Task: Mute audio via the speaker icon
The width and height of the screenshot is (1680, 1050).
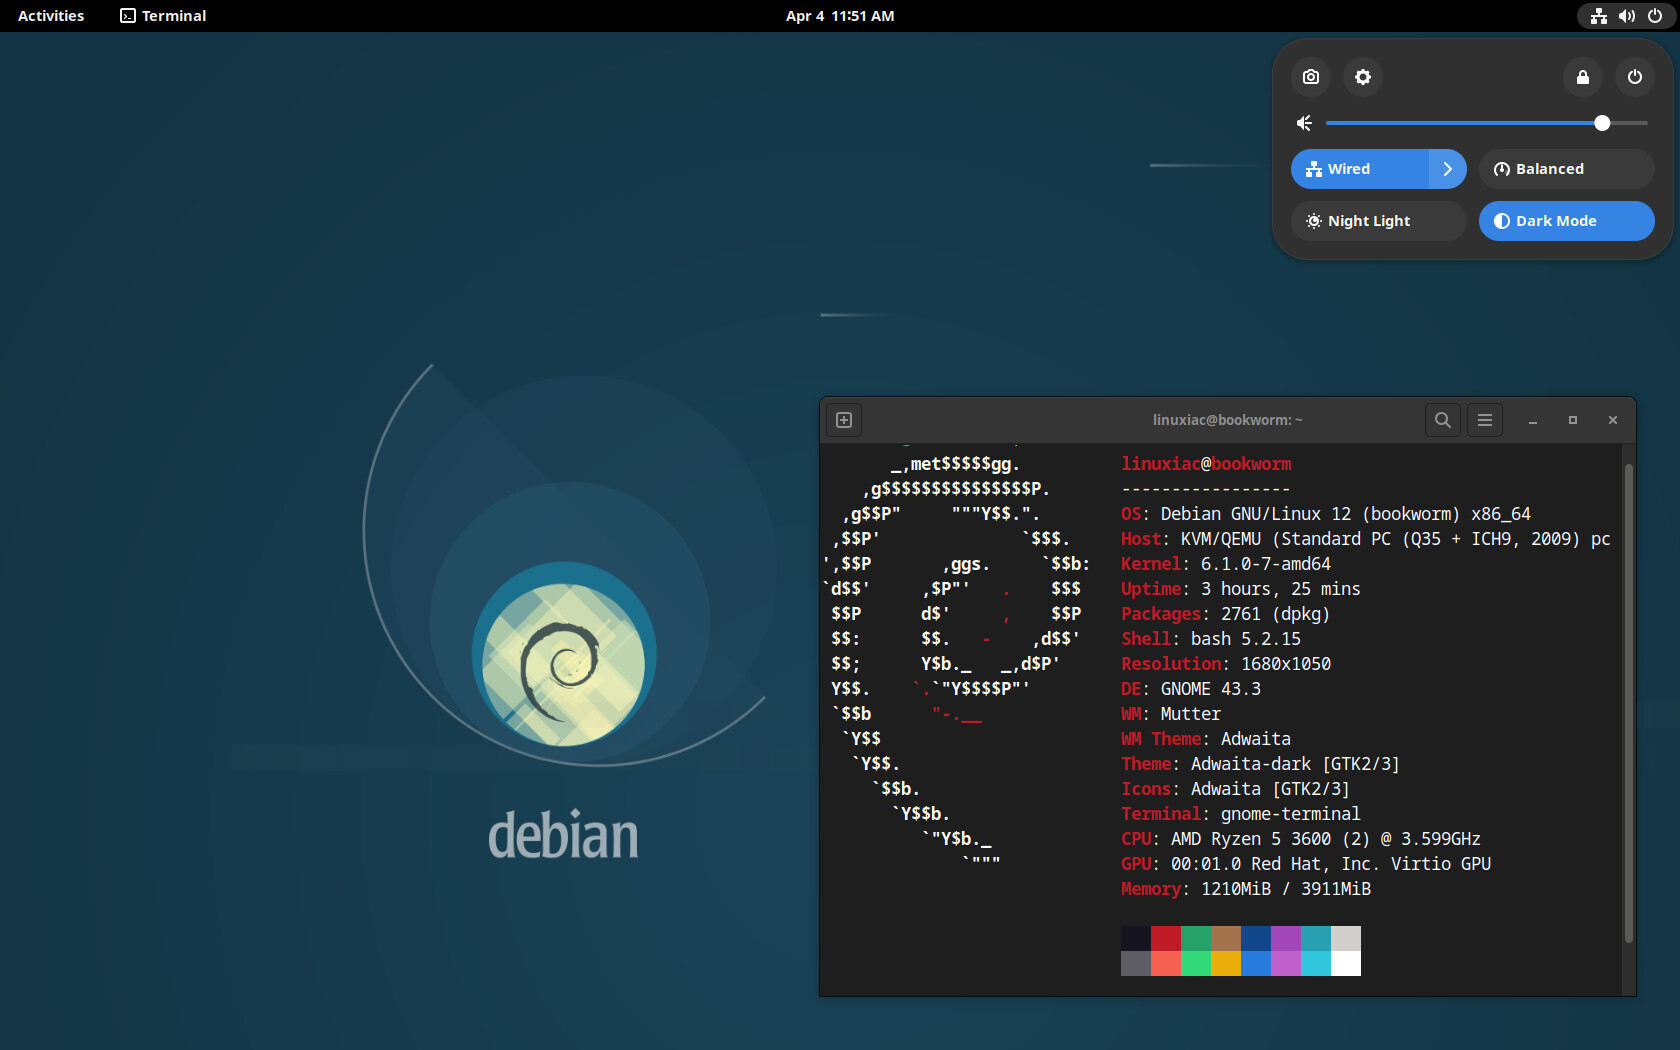Action: pyautogui.click(x=1303, y=122)
